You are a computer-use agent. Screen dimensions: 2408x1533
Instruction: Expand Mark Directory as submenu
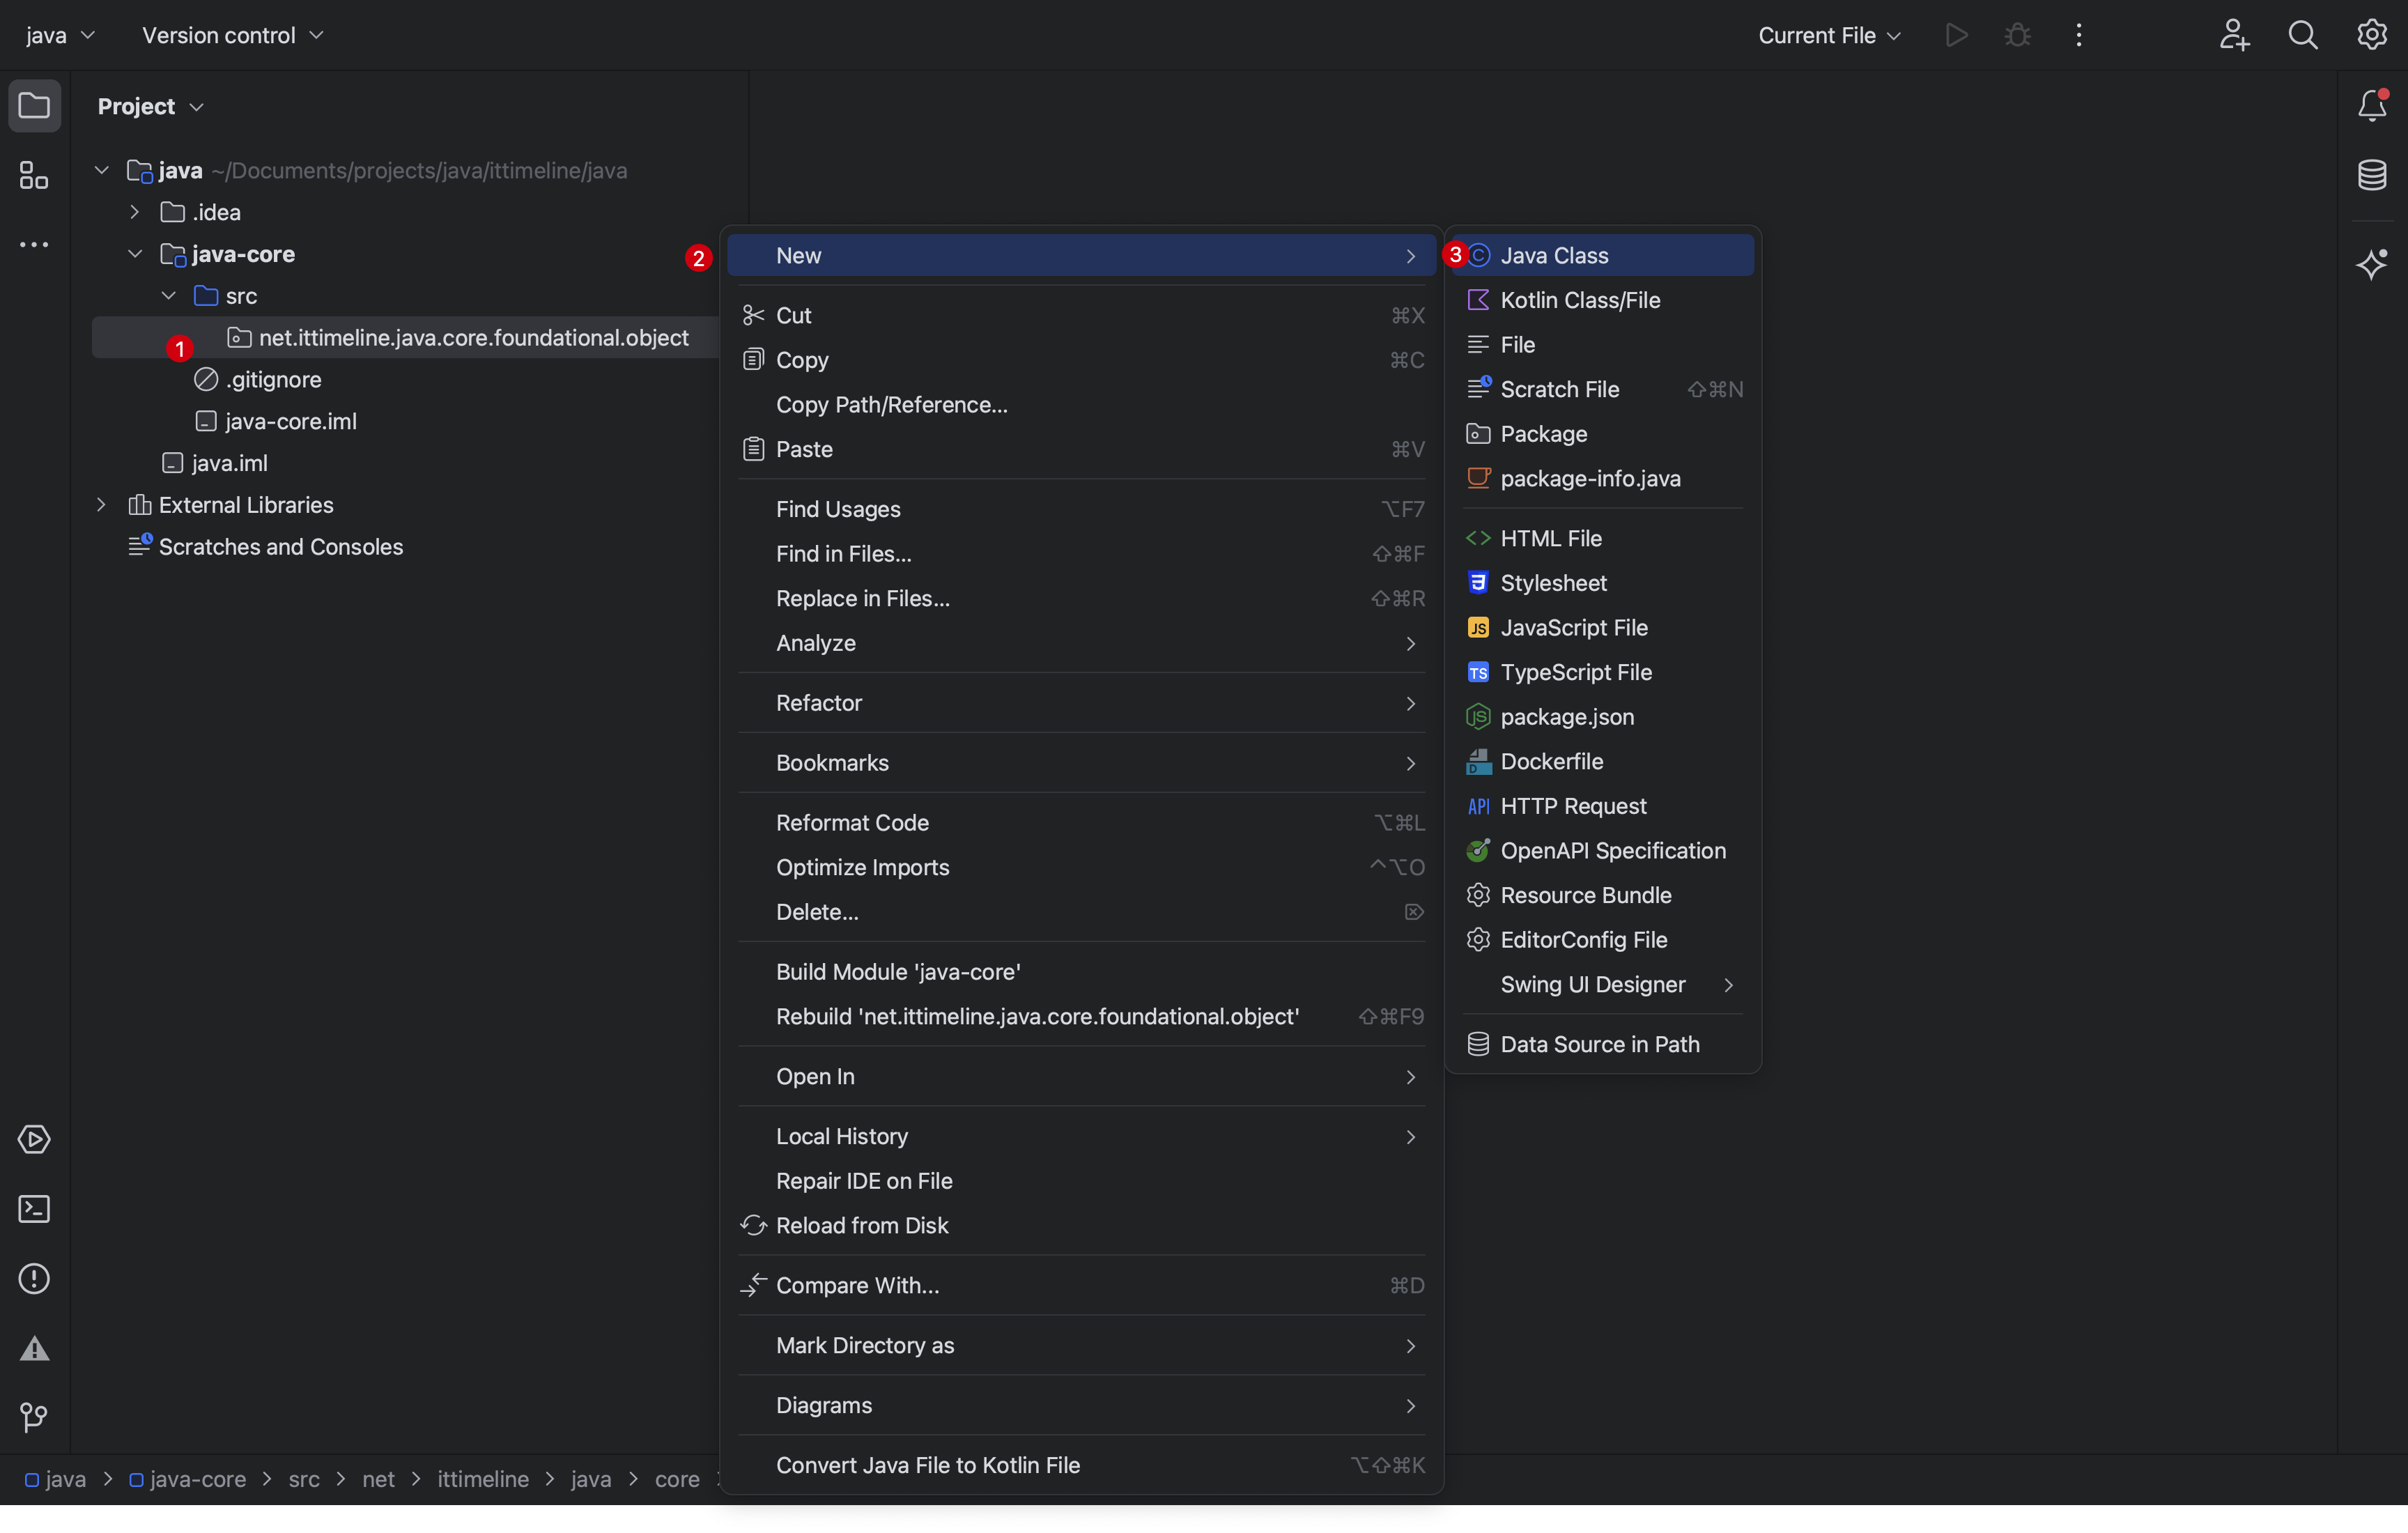[1082, 1345]
